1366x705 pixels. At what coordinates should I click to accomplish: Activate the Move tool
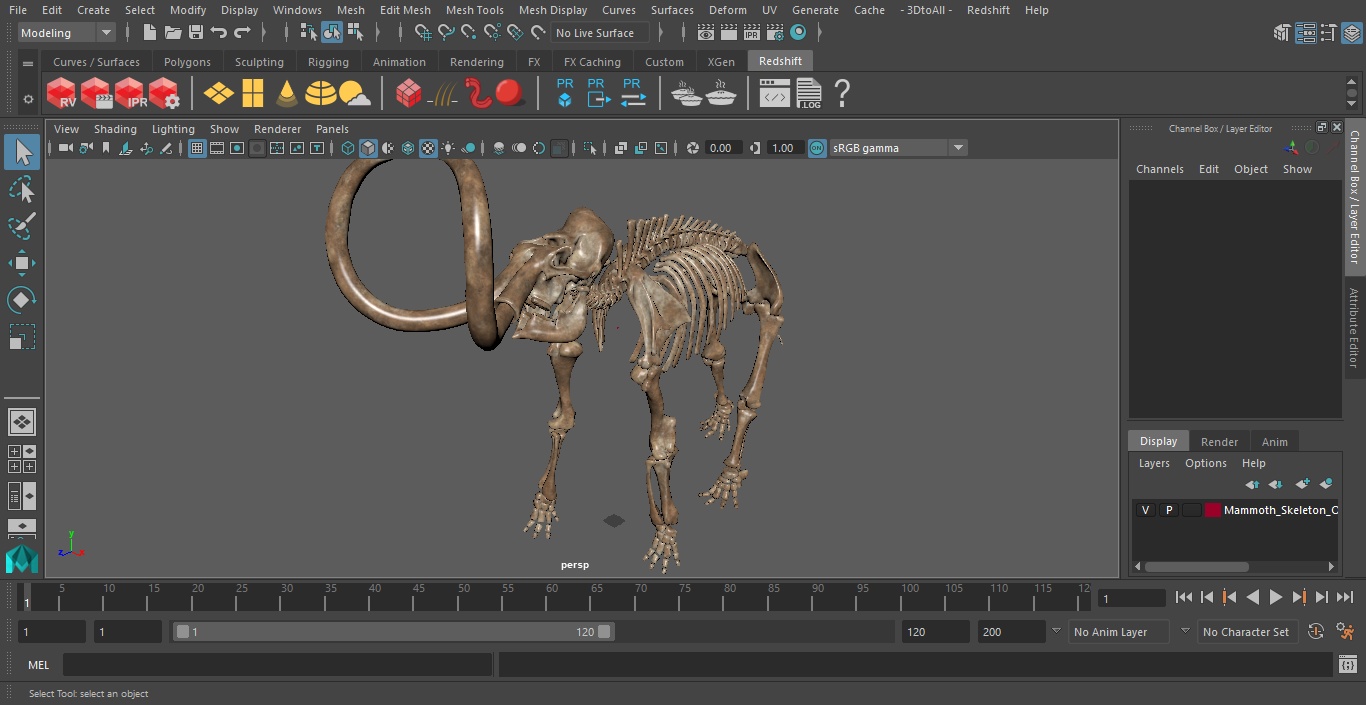tap(22, 263)
